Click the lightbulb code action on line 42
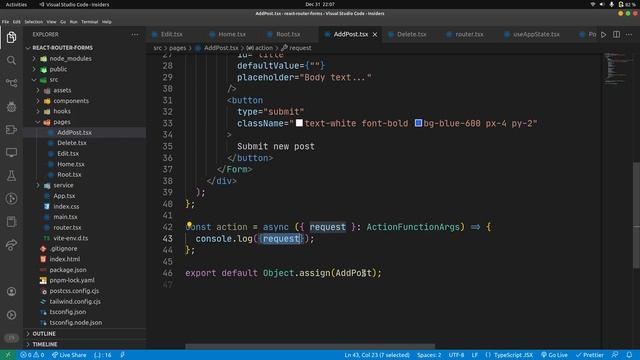Image resolution: width=640 pixels, height=360 pixels. (189, 224)
